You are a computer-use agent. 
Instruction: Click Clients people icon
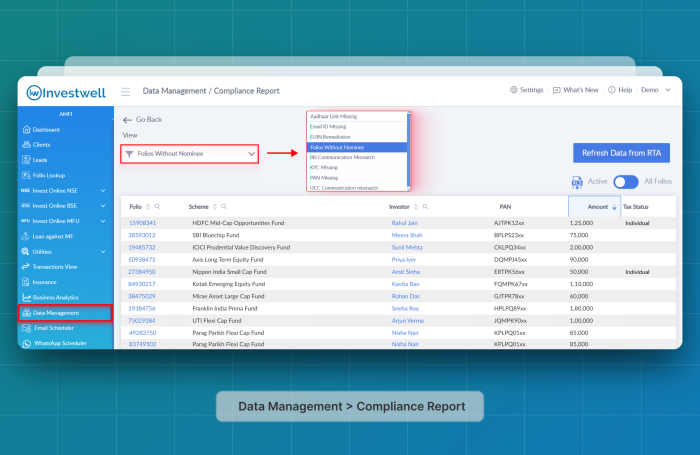pyautogui.click(x=26, y=145)
